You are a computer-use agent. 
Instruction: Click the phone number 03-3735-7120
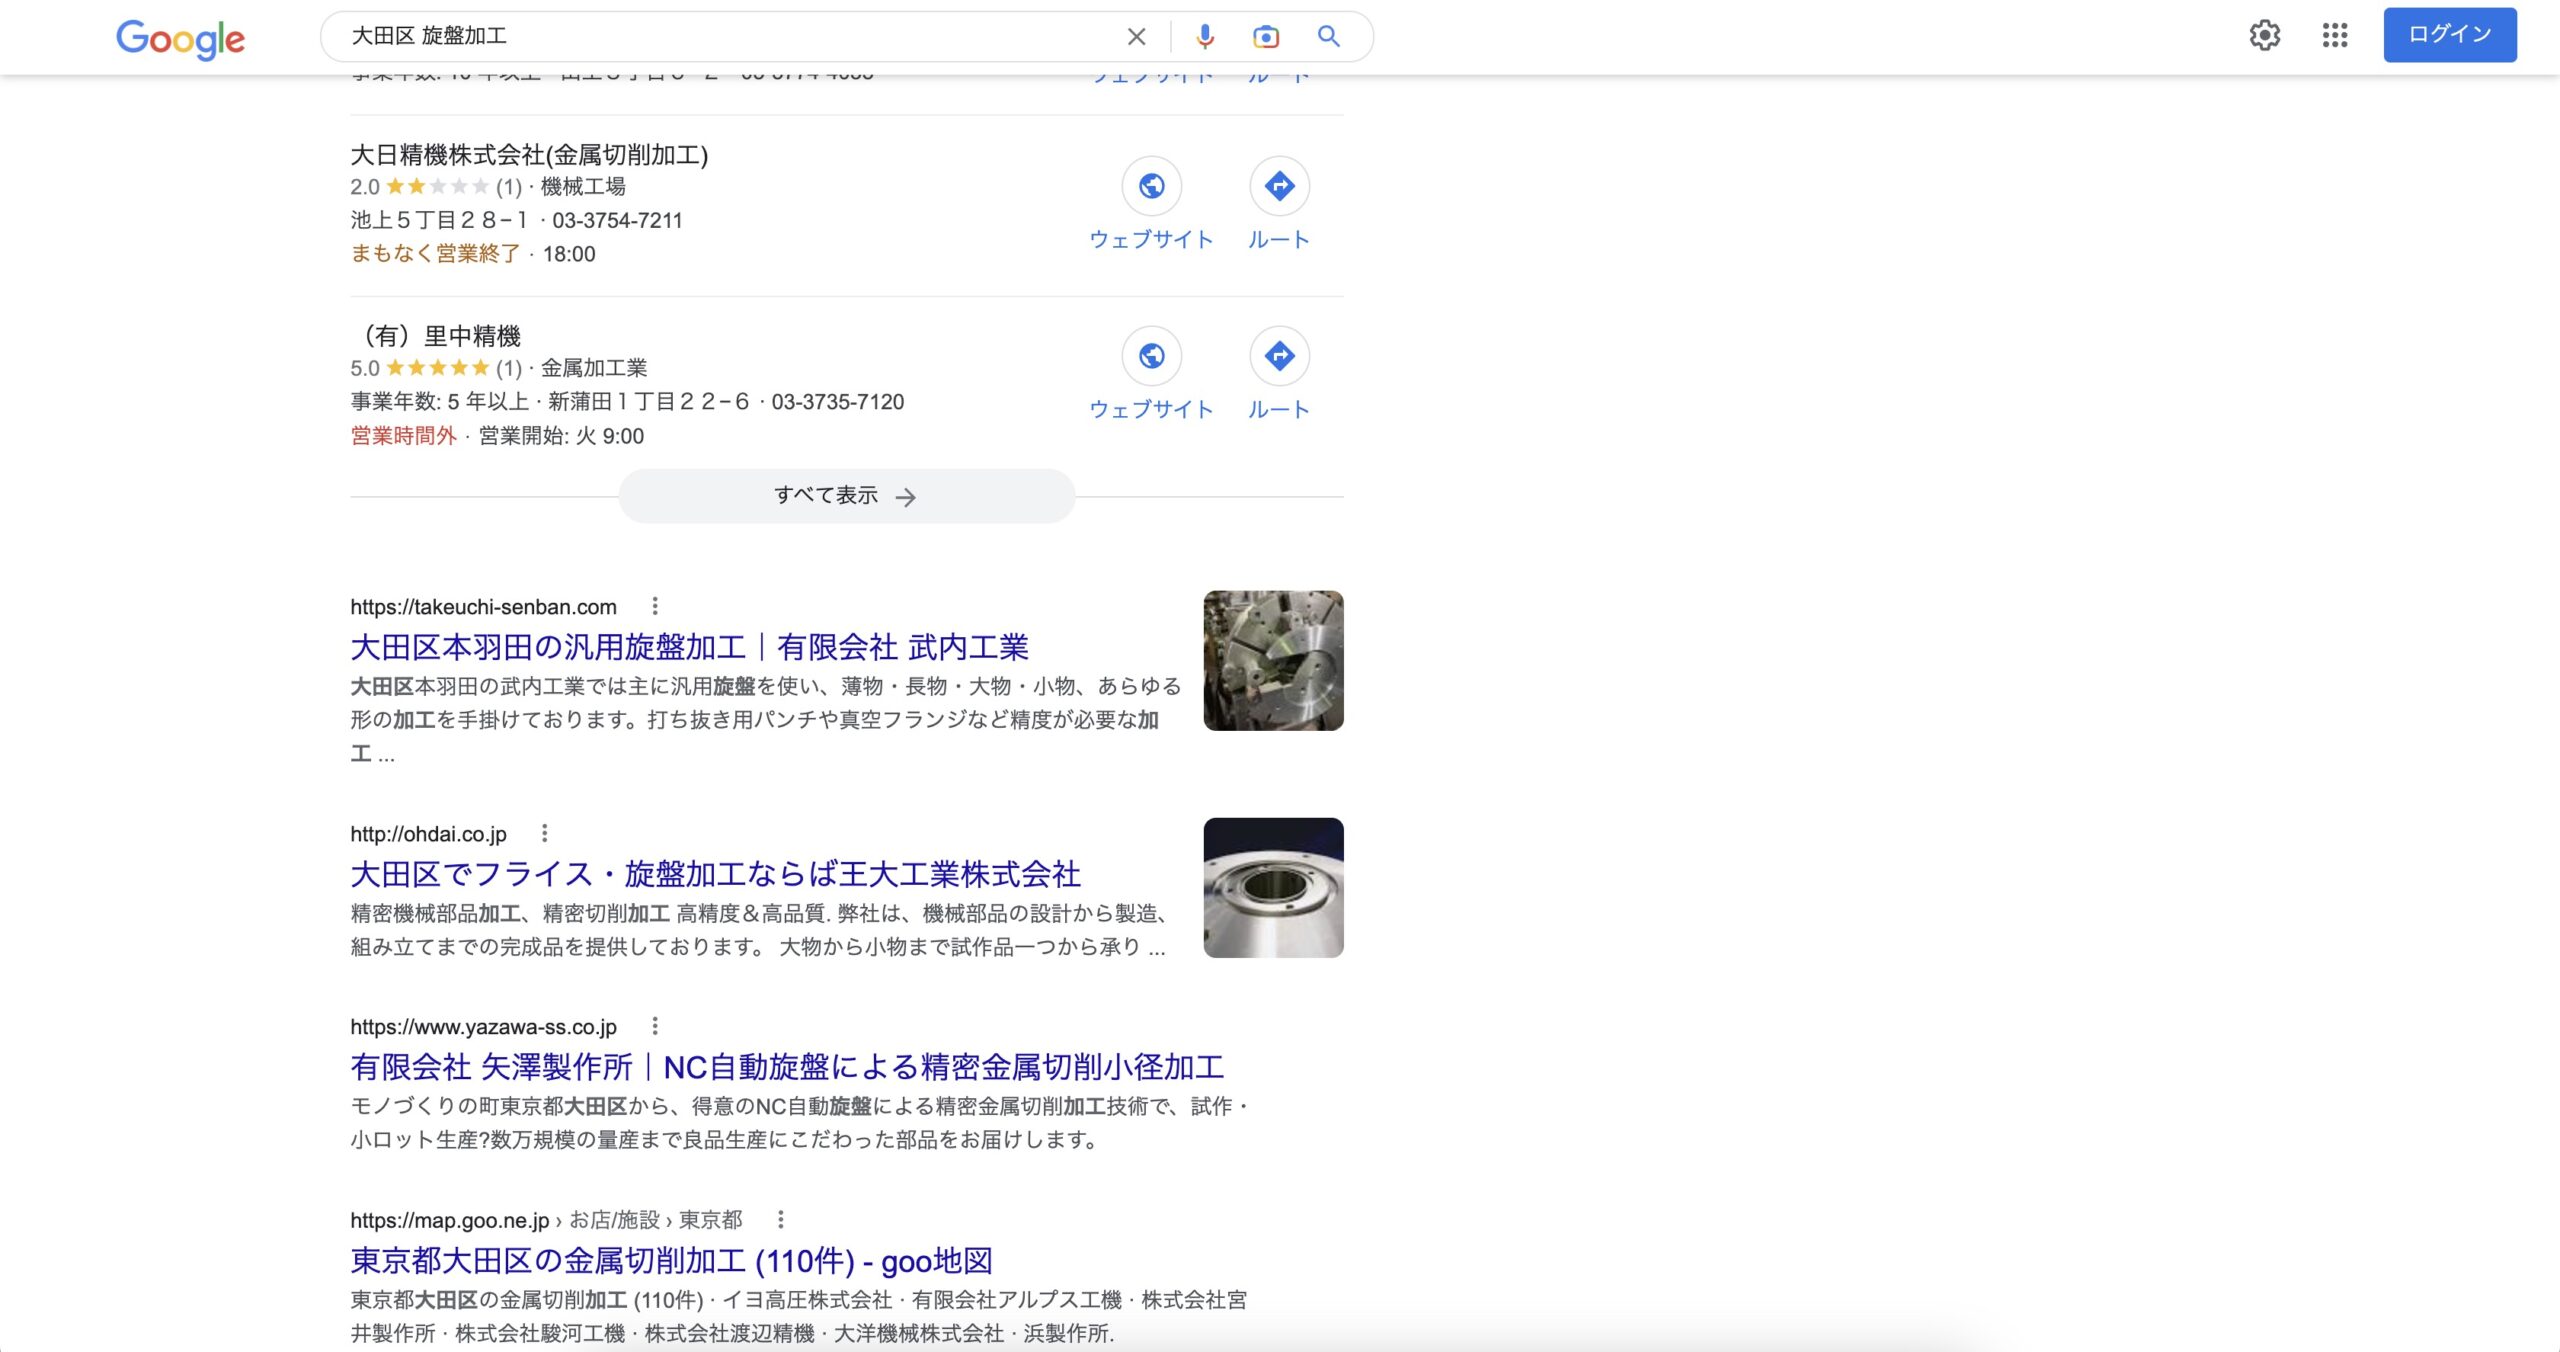(838, 402)
